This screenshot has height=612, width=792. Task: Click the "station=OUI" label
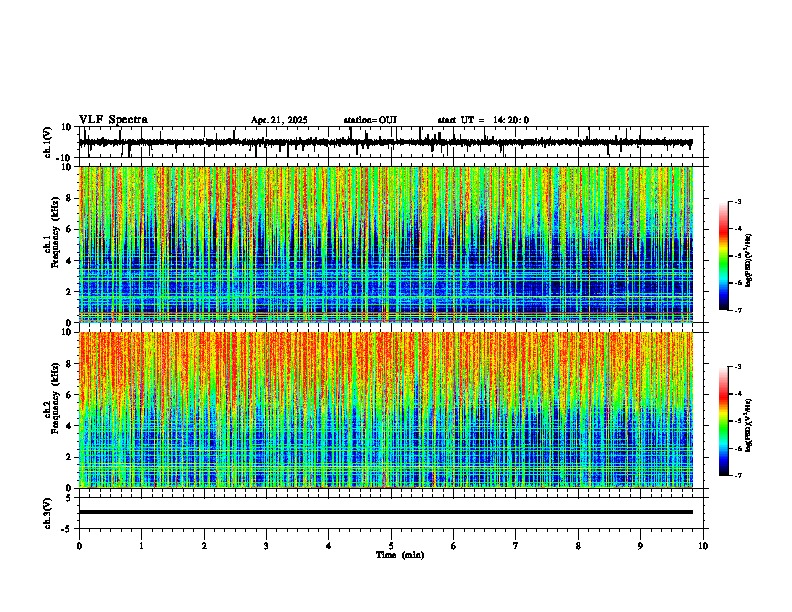(370, 120)
